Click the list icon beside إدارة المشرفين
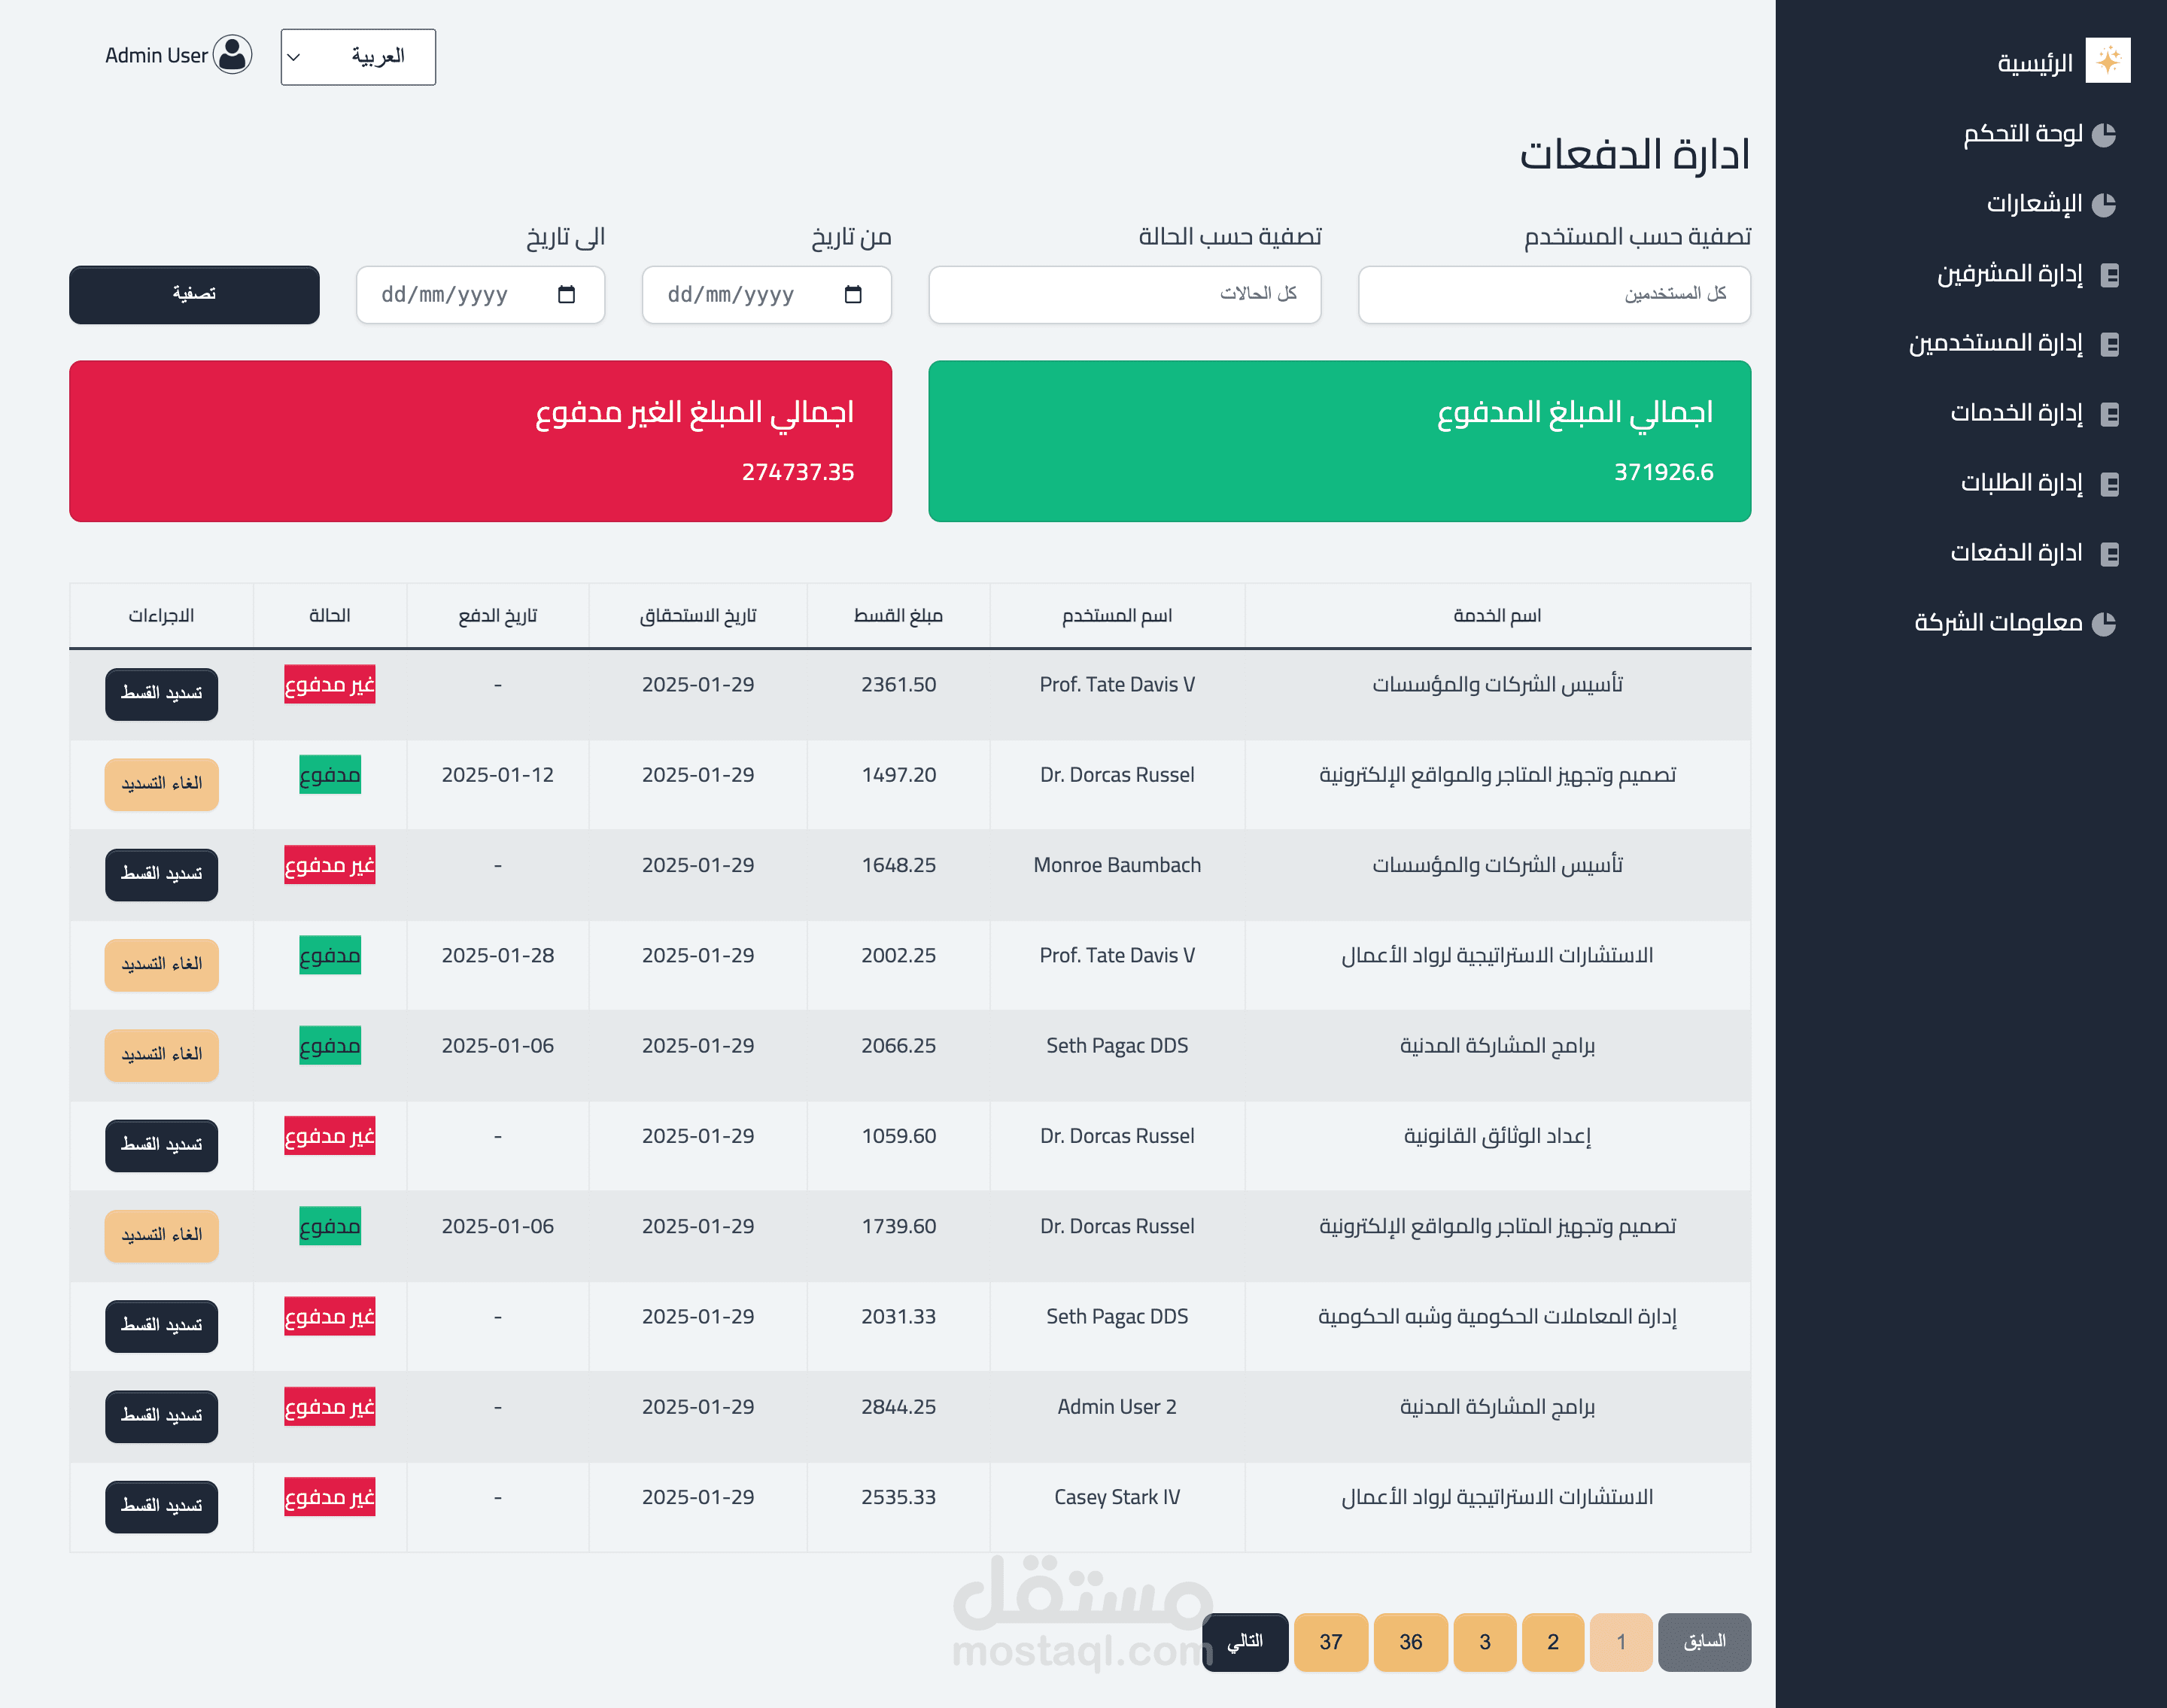 point(2109,275)
